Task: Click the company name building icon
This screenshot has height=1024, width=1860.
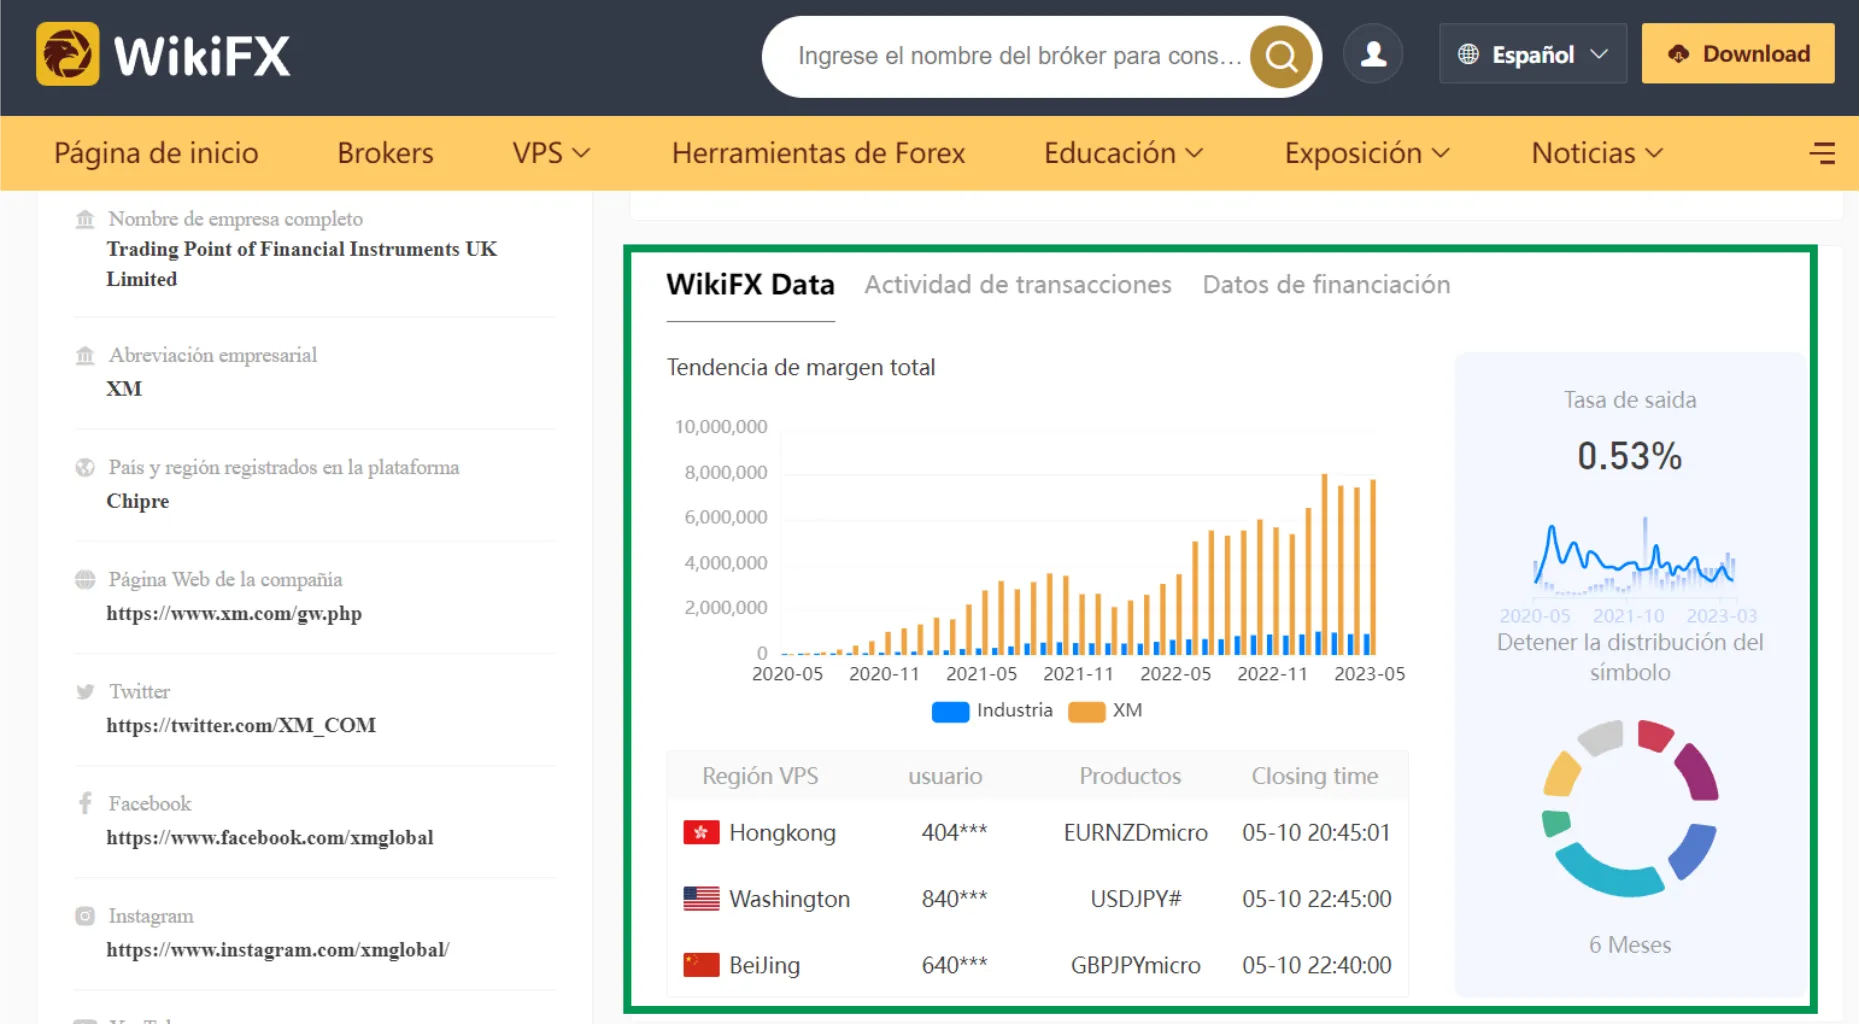Action: (x=85, y=219)
